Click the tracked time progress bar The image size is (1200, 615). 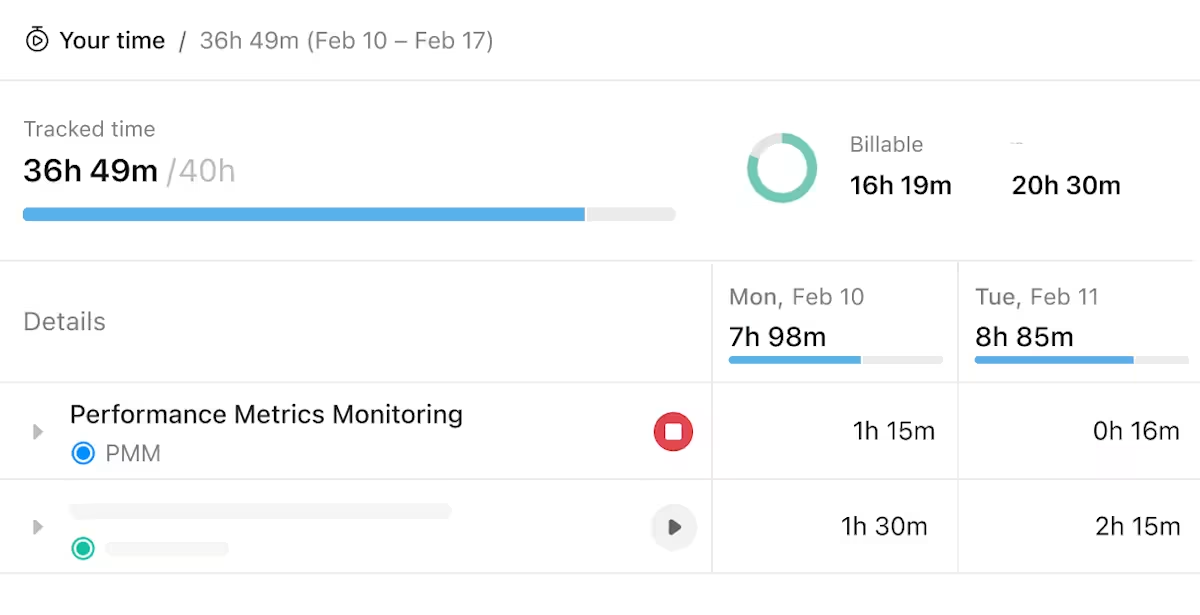pyautogui.click(x=348, y=214)
